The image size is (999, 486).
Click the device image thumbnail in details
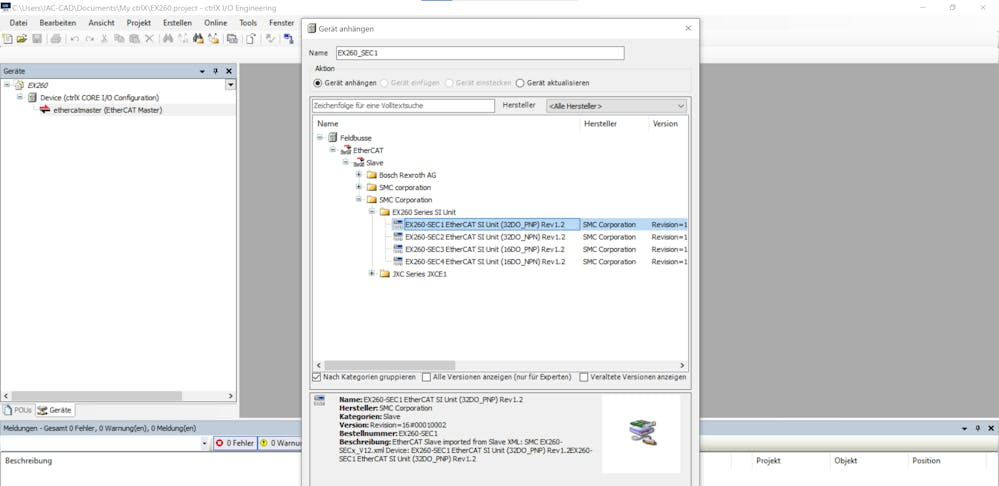coord(642,432)
